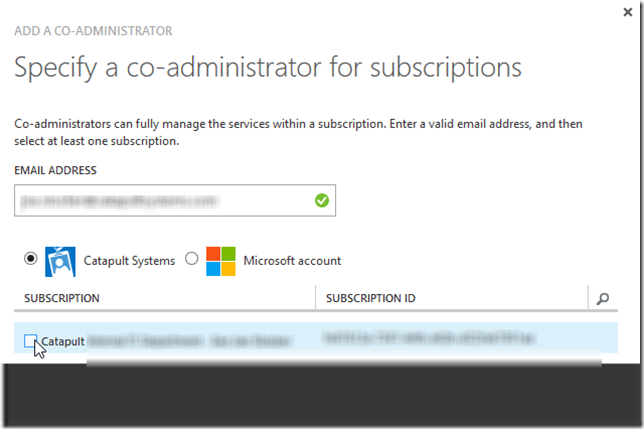Check the Catapult subscription checkbox

coord(30,341)
